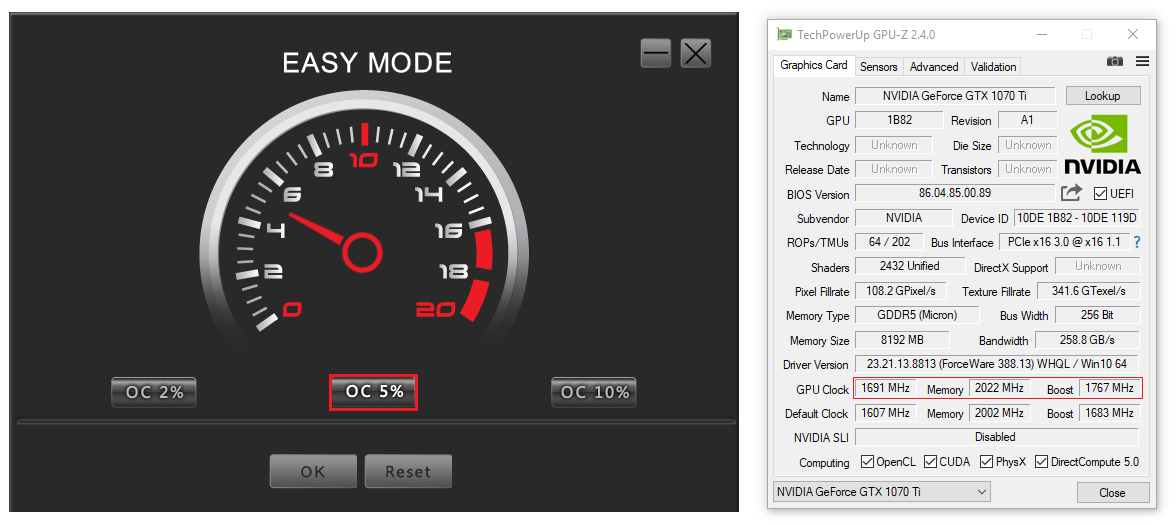Click the Close button in GPU-Z
1176x525 pixels.
click(1112, 492)
